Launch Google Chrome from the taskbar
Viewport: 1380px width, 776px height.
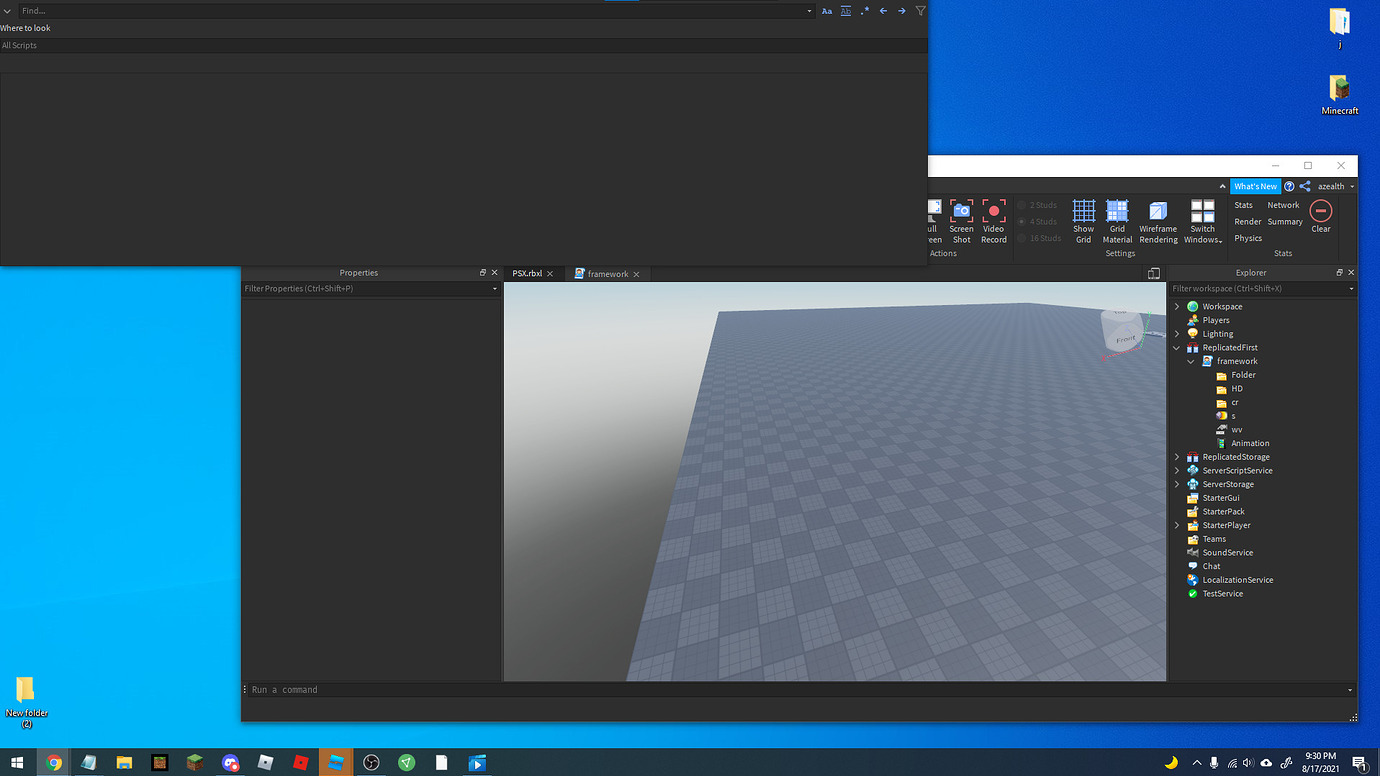pyautogui.click(x=53, y=762)
